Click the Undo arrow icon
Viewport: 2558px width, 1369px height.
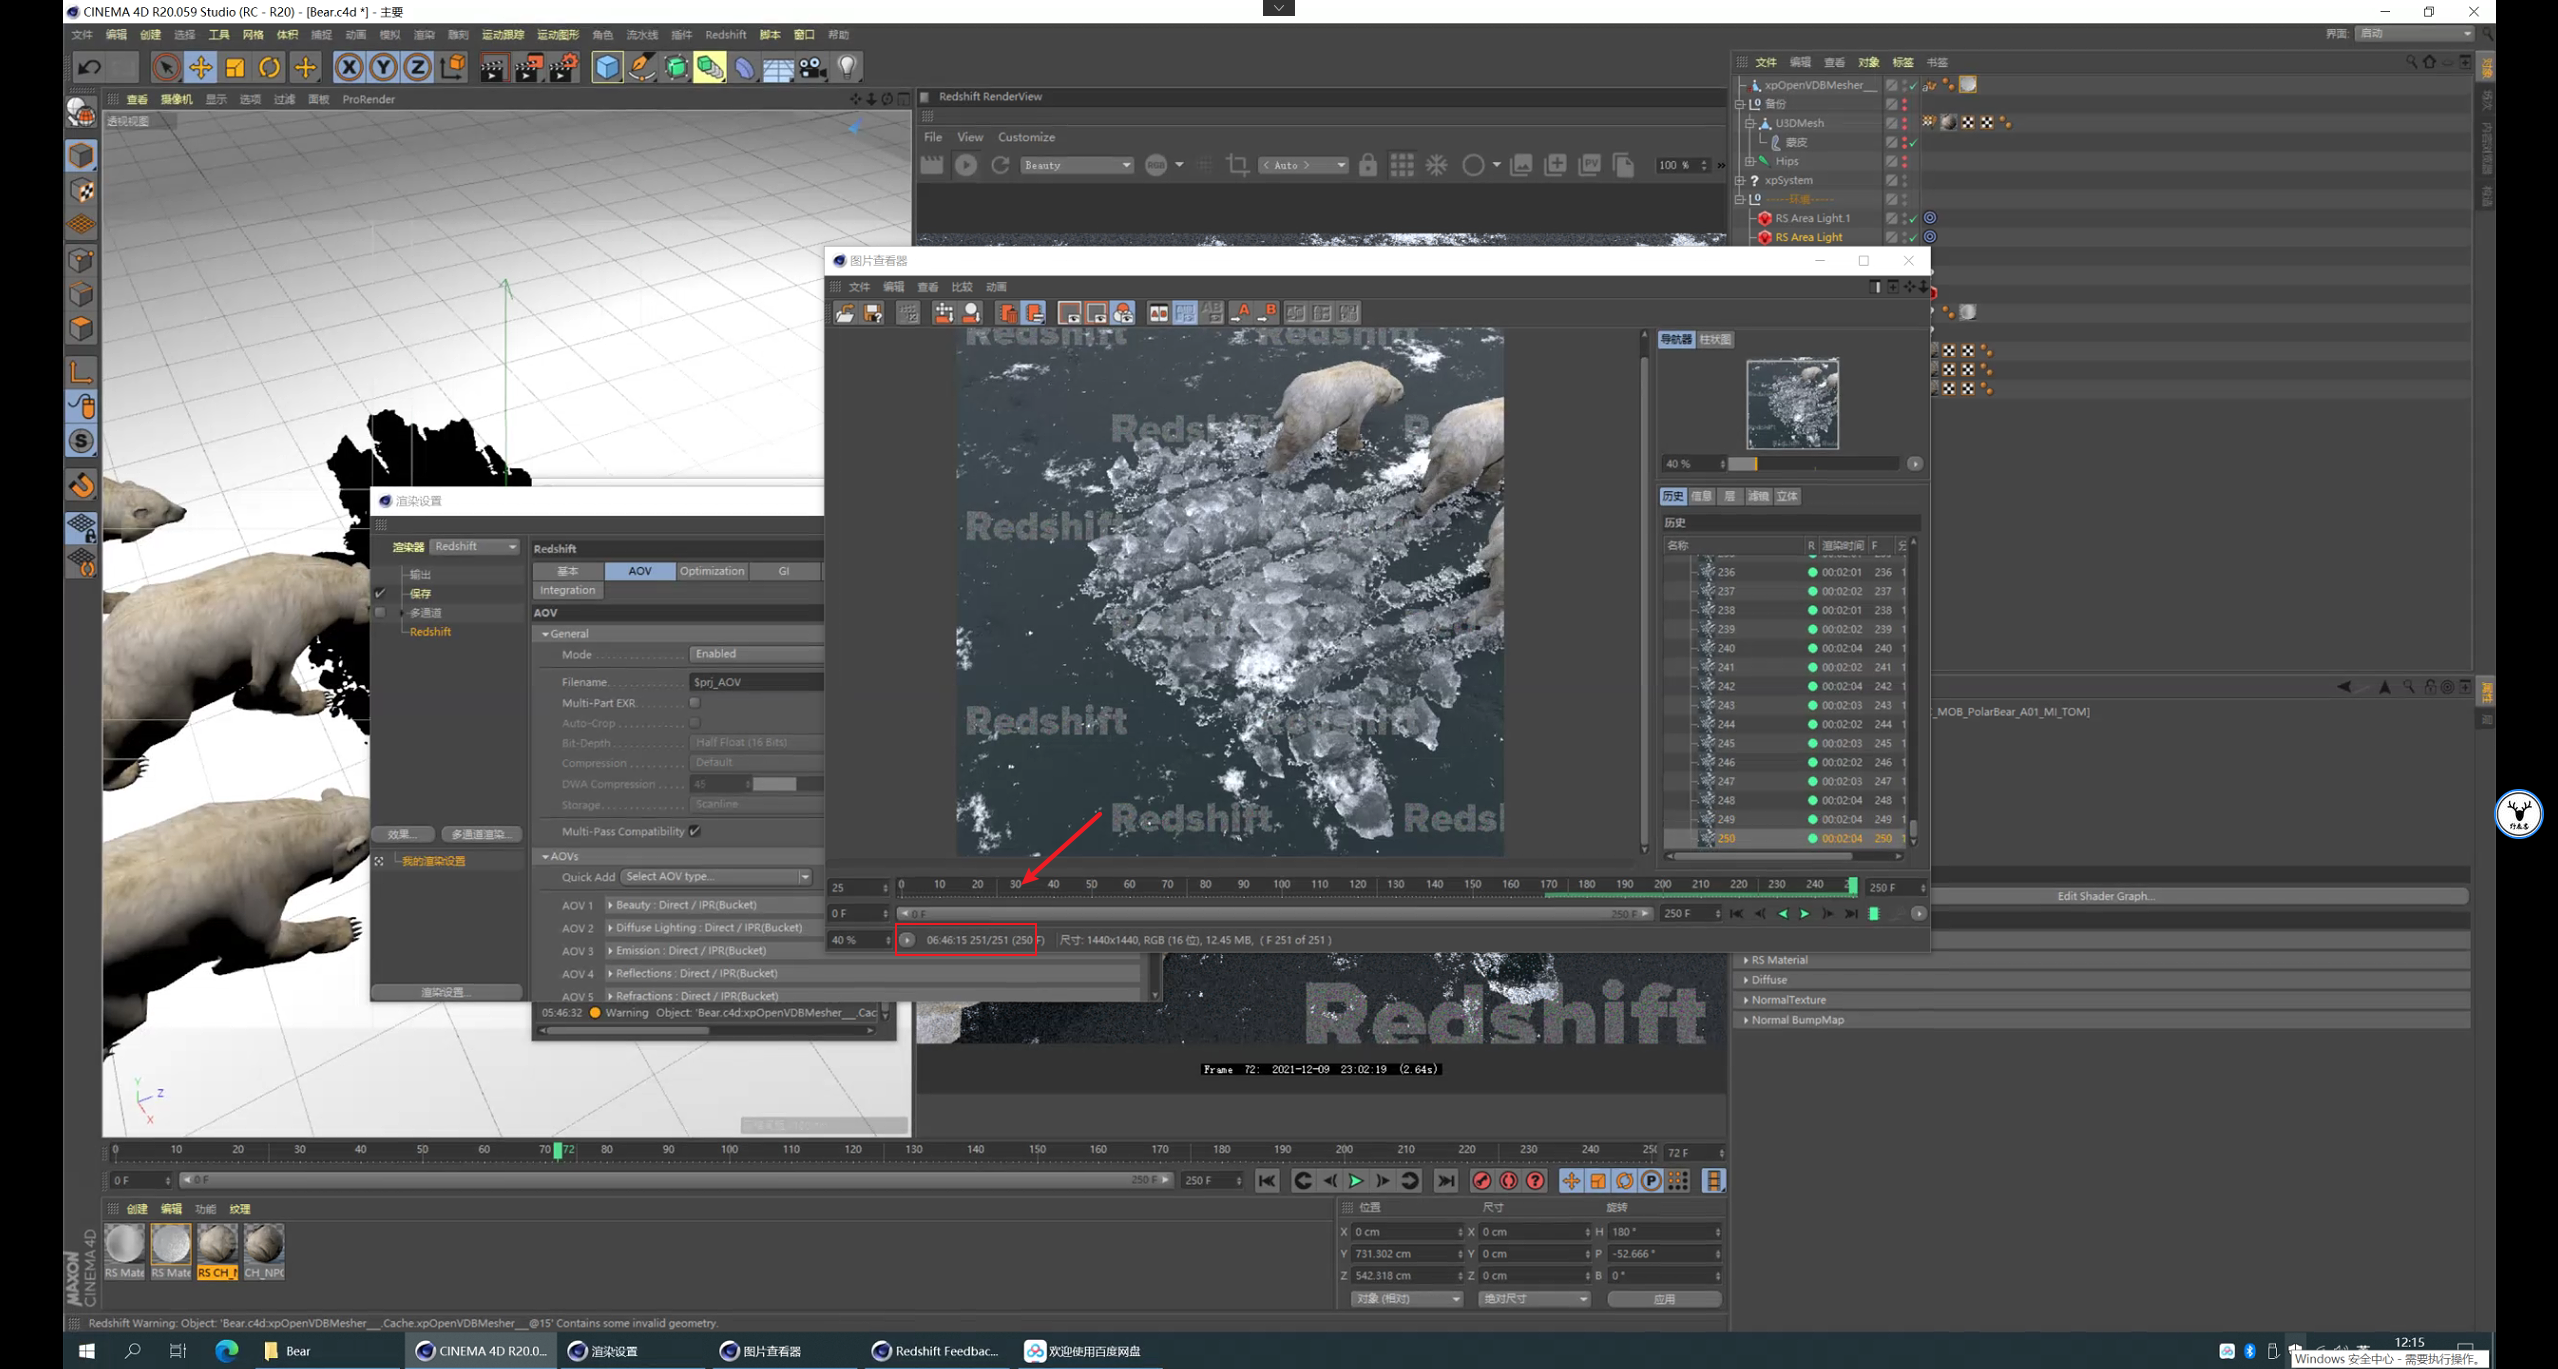coord(90,67)
